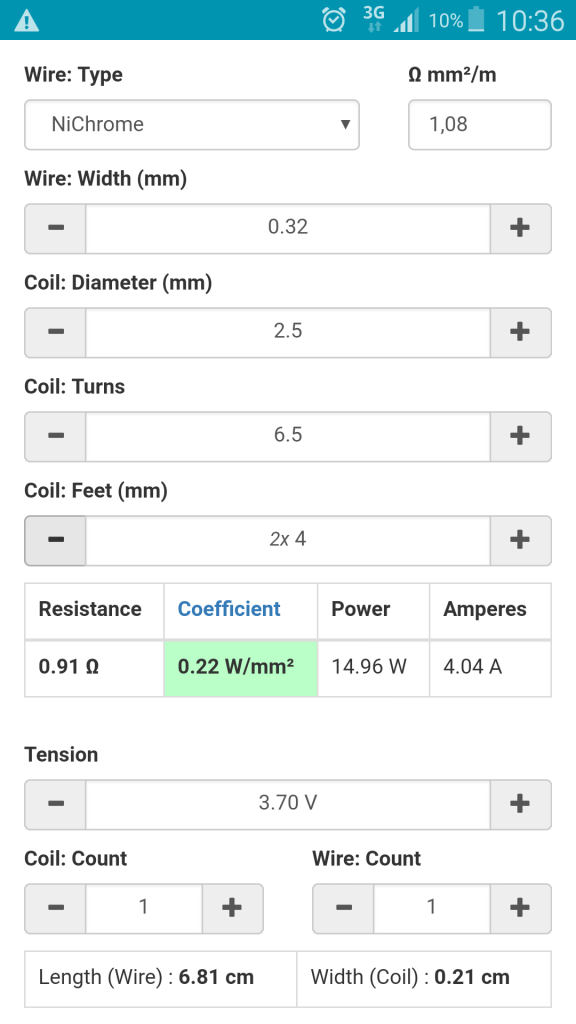Open the NiChrome wire type dropdown

(x=192, y=125)
